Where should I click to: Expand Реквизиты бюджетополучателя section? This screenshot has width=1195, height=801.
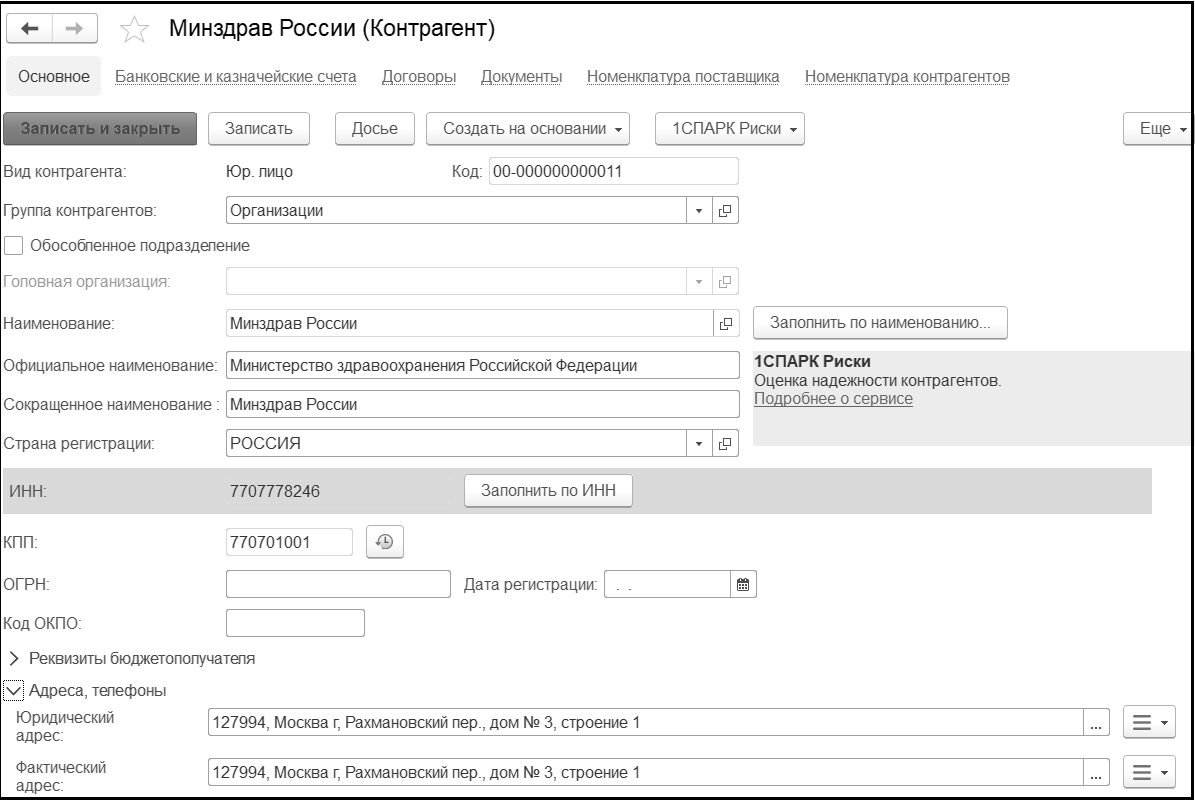click(14, 658)
